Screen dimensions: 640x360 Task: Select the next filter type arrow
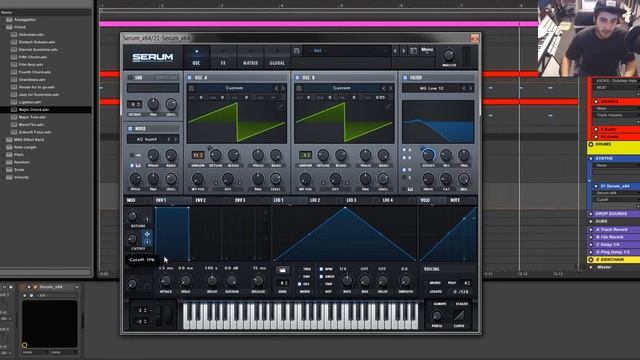tap(471, 88)
